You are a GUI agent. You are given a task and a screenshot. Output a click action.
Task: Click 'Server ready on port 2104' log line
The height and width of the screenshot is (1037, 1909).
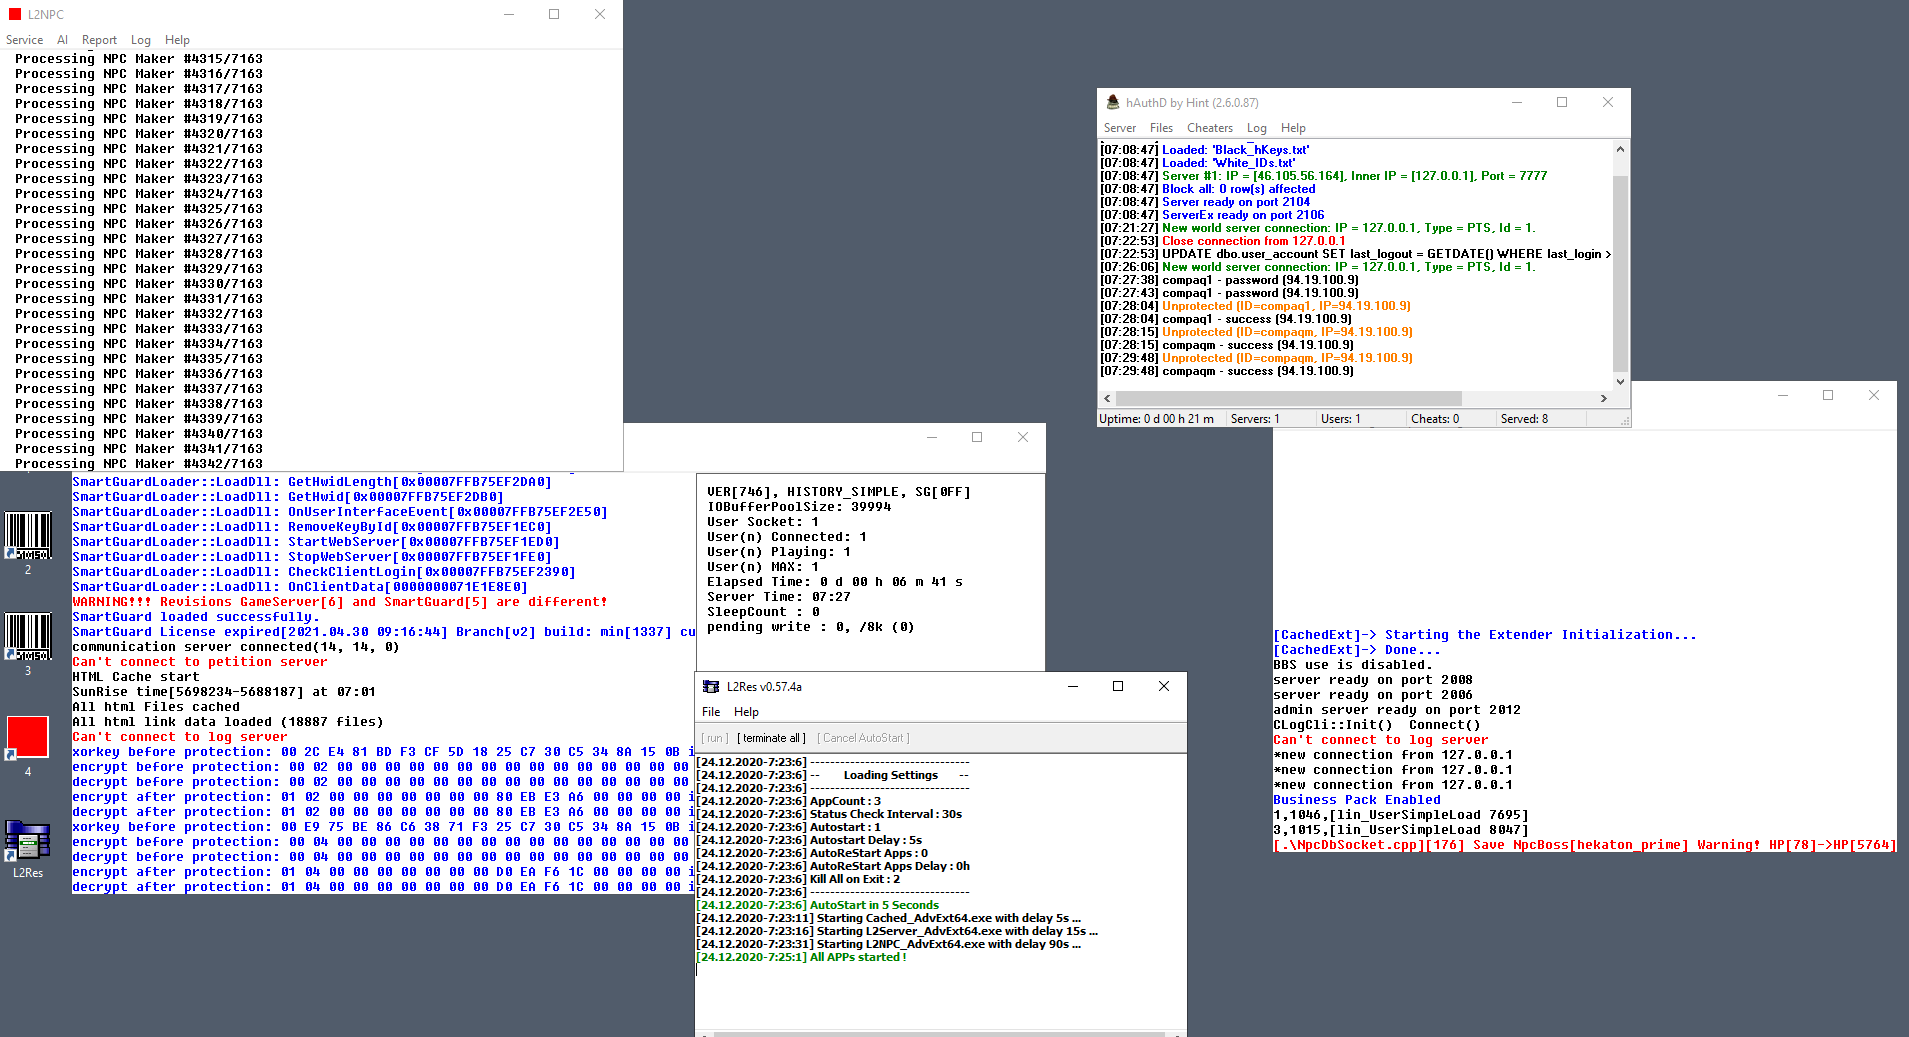pos(1205,202)
